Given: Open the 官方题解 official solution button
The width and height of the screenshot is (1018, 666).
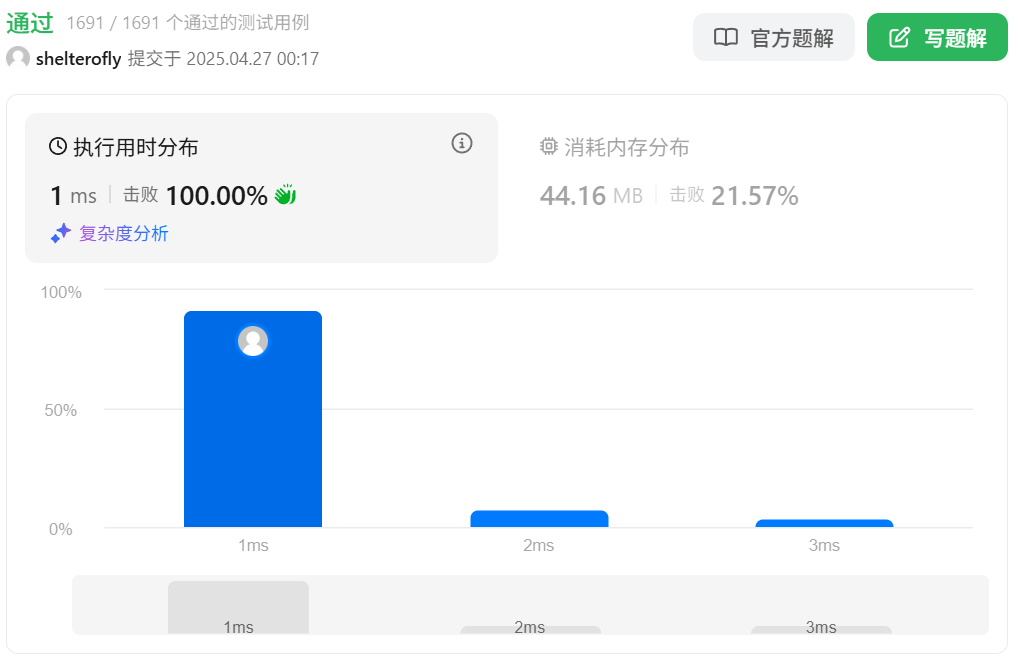Looking at the screenshot, I should [x=773, y=38].
